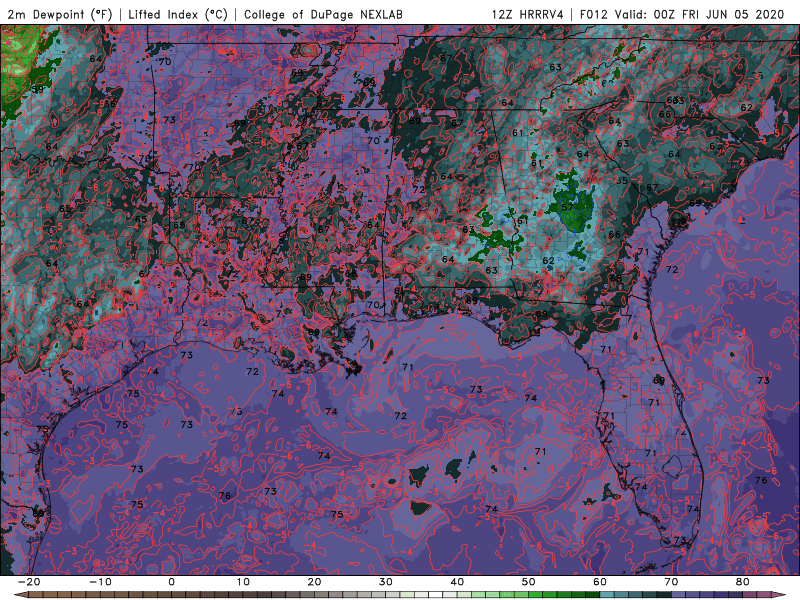Viewport: 800px width, 600px height.
Task: Click the -10 label on the color scale
Action: point(100,582)
